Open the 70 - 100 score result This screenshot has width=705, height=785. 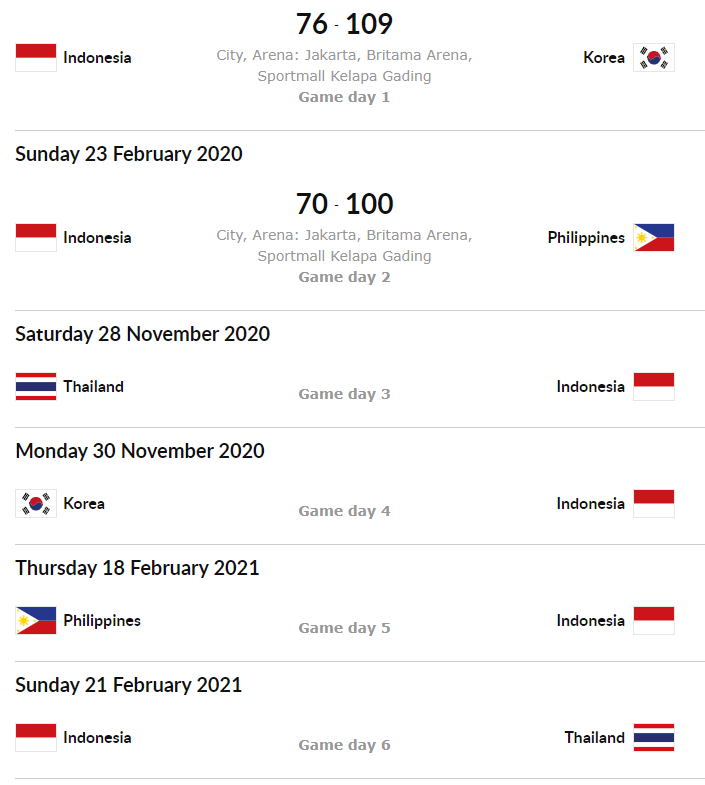point(344,204)
